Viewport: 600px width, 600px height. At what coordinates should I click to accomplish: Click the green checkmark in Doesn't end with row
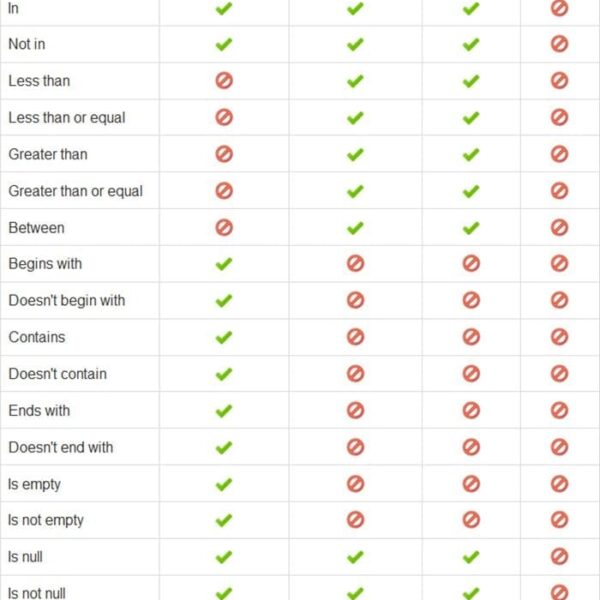coord(224,447)
